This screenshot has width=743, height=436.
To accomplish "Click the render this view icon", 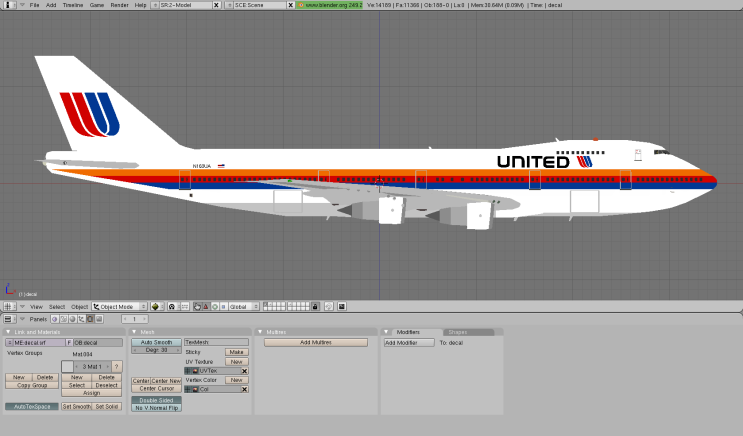I will click(x=341, y=307).
